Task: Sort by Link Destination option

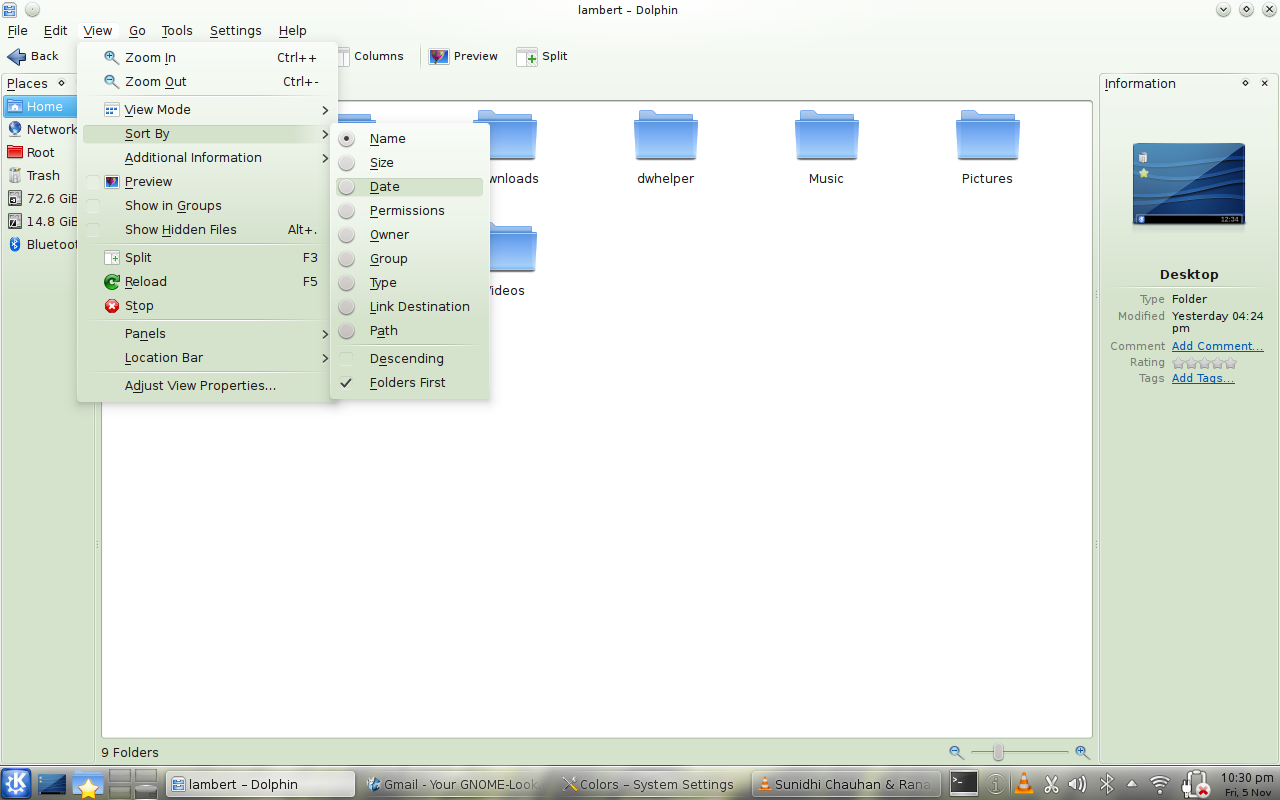Action: (x=410, y=307)
